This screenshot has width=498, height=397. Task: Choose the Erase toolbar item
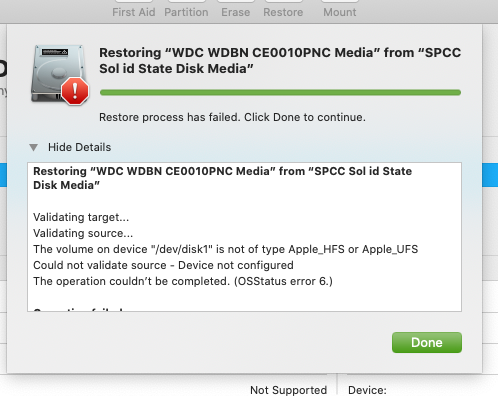pos(236,12)
